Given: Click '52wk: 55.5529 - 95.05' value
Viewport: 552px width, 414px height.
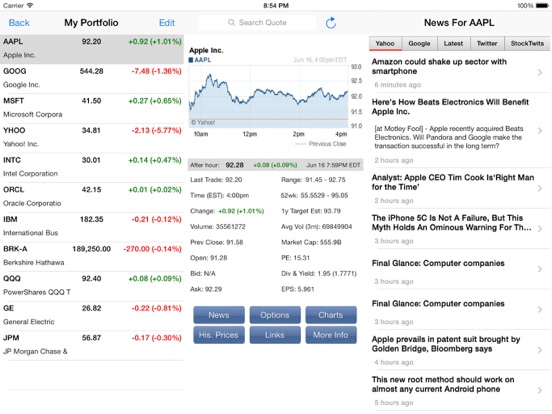Looking at the screenshot, I should (x=314, y=195).
